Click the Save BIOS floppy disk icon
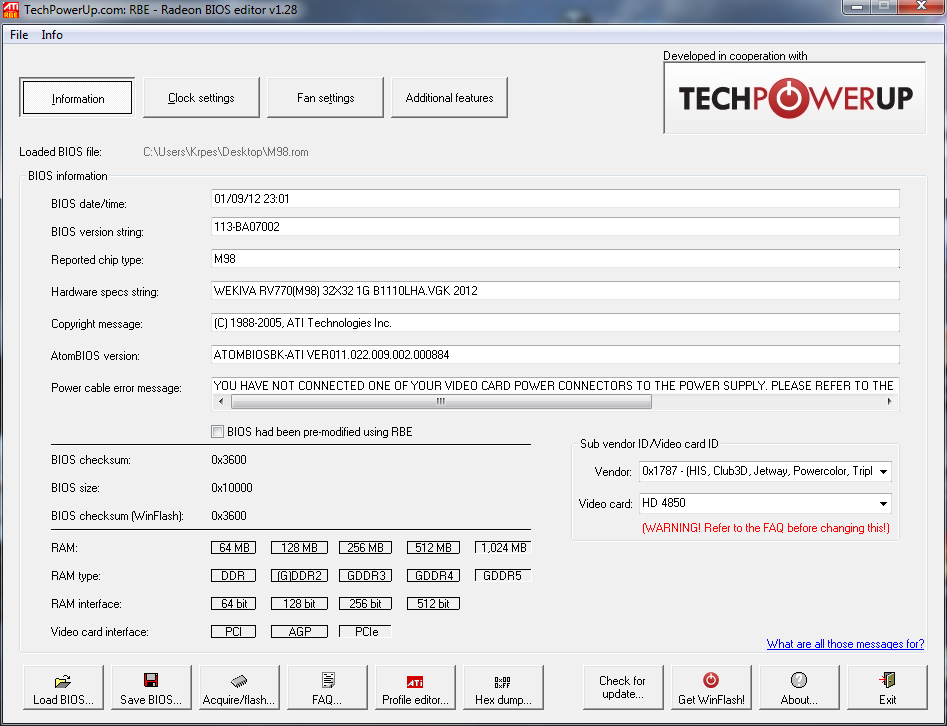This screenshot has height=726, width=947. (x=150, y=680)
